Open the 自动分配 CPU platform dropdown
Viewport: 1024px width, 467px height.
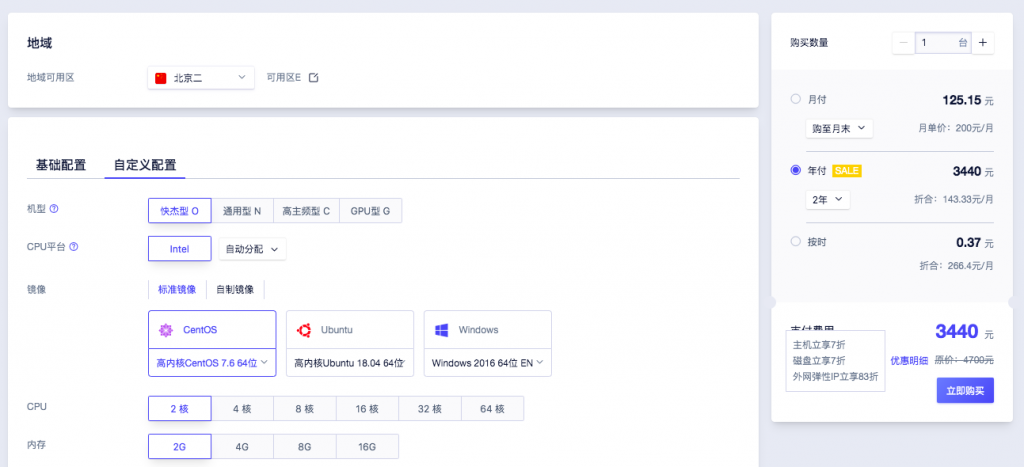point(252,248)
